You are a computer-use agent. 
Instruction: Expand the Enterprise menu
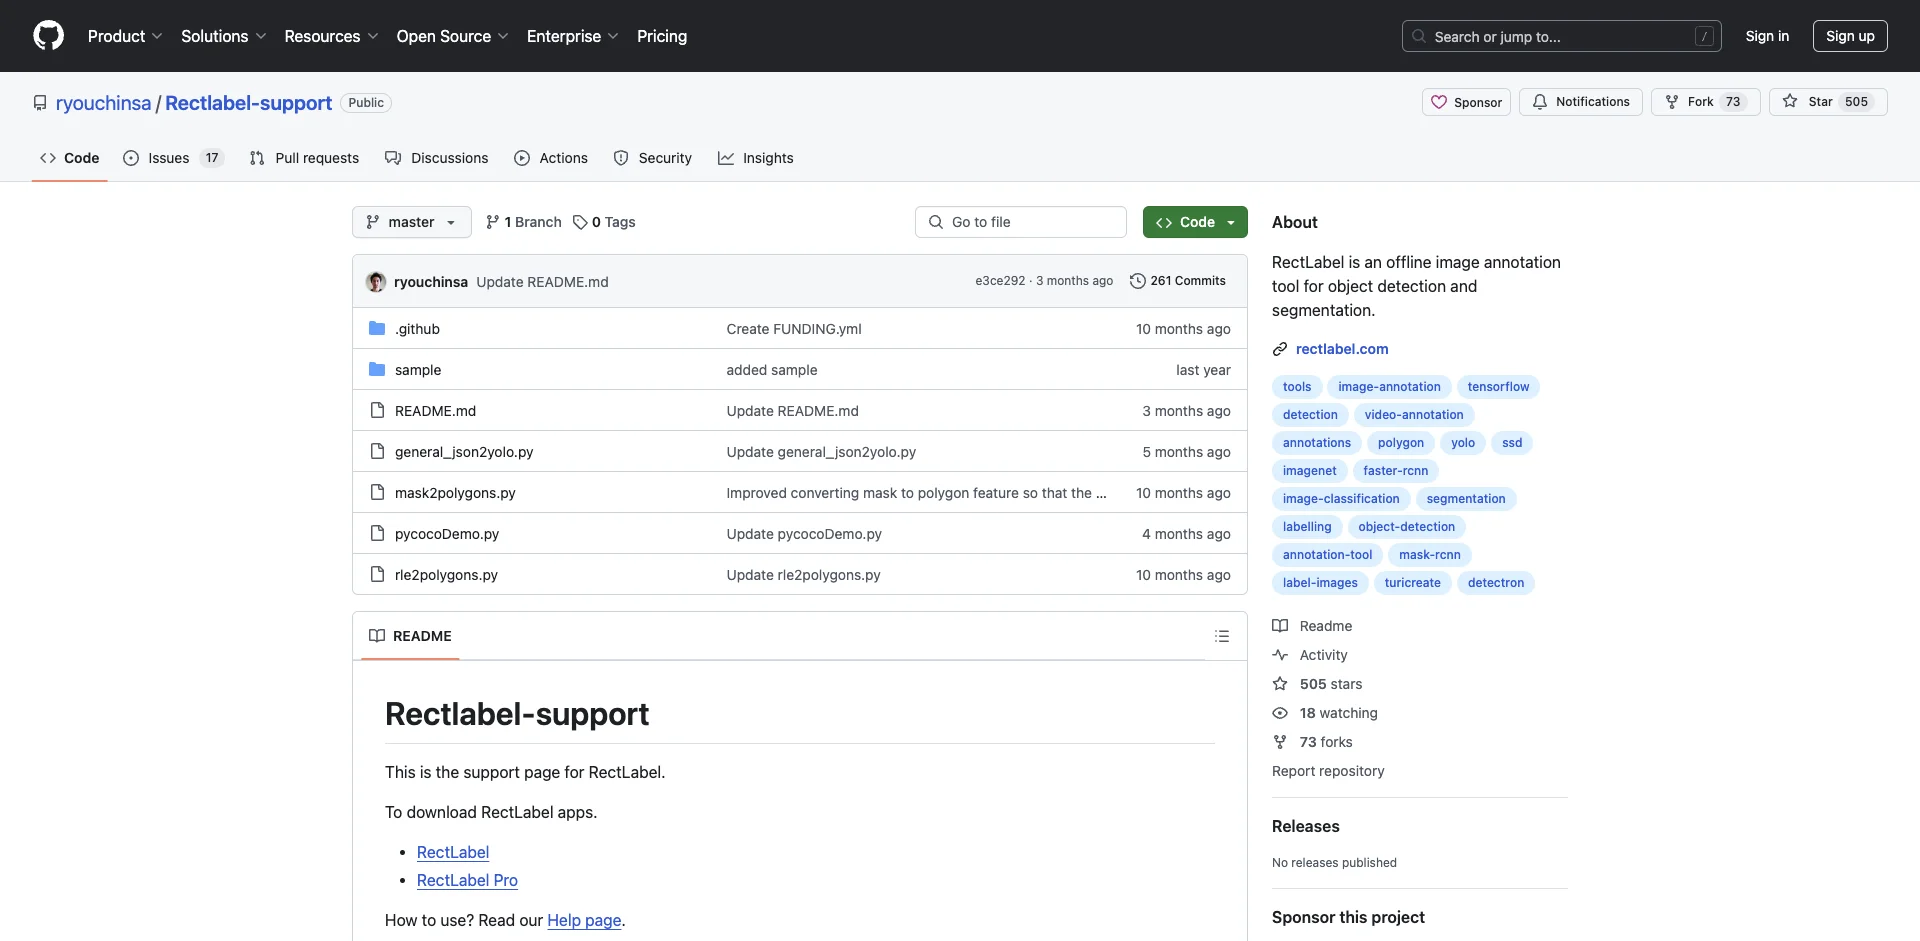572,36
